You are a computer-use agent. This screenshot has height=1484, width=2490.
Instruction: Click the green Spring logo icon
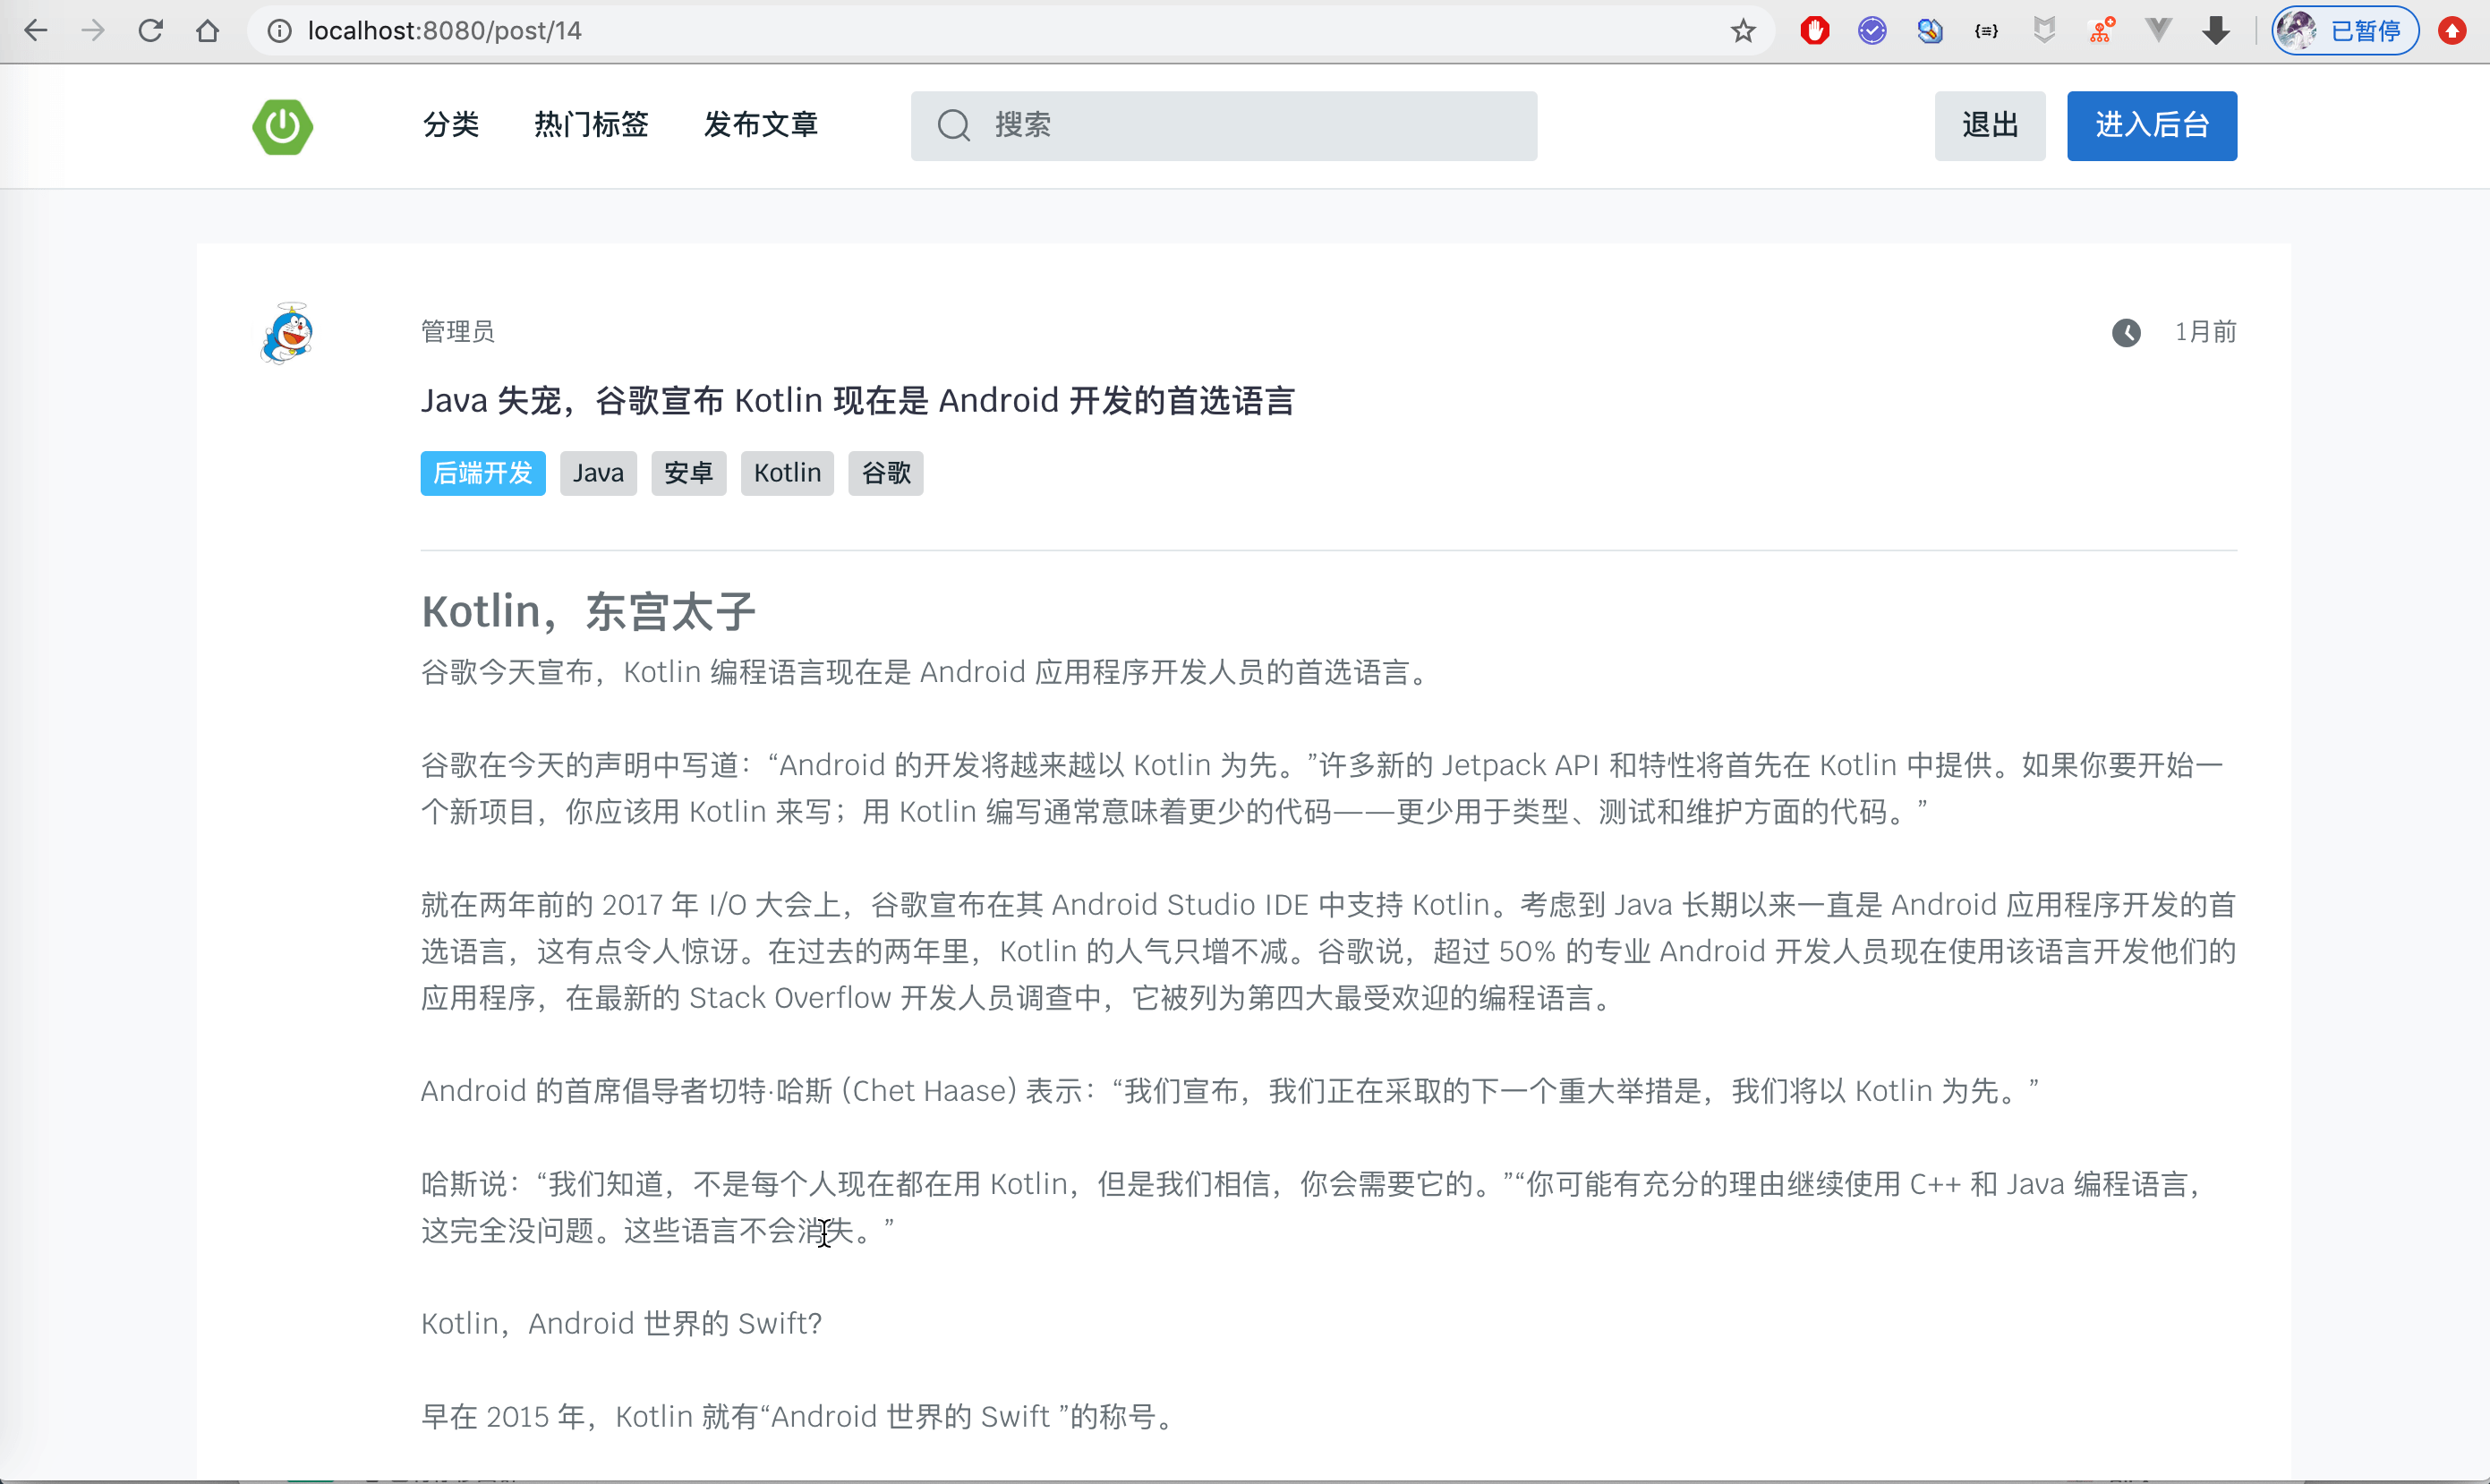[282, 126]
